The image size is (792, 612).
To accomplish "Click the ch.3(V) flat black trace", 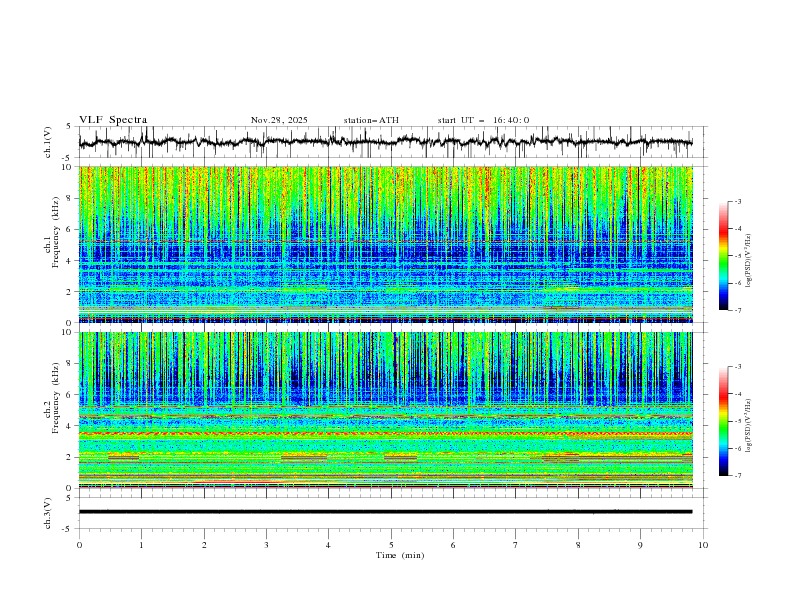I will click(x=385, y=511).
